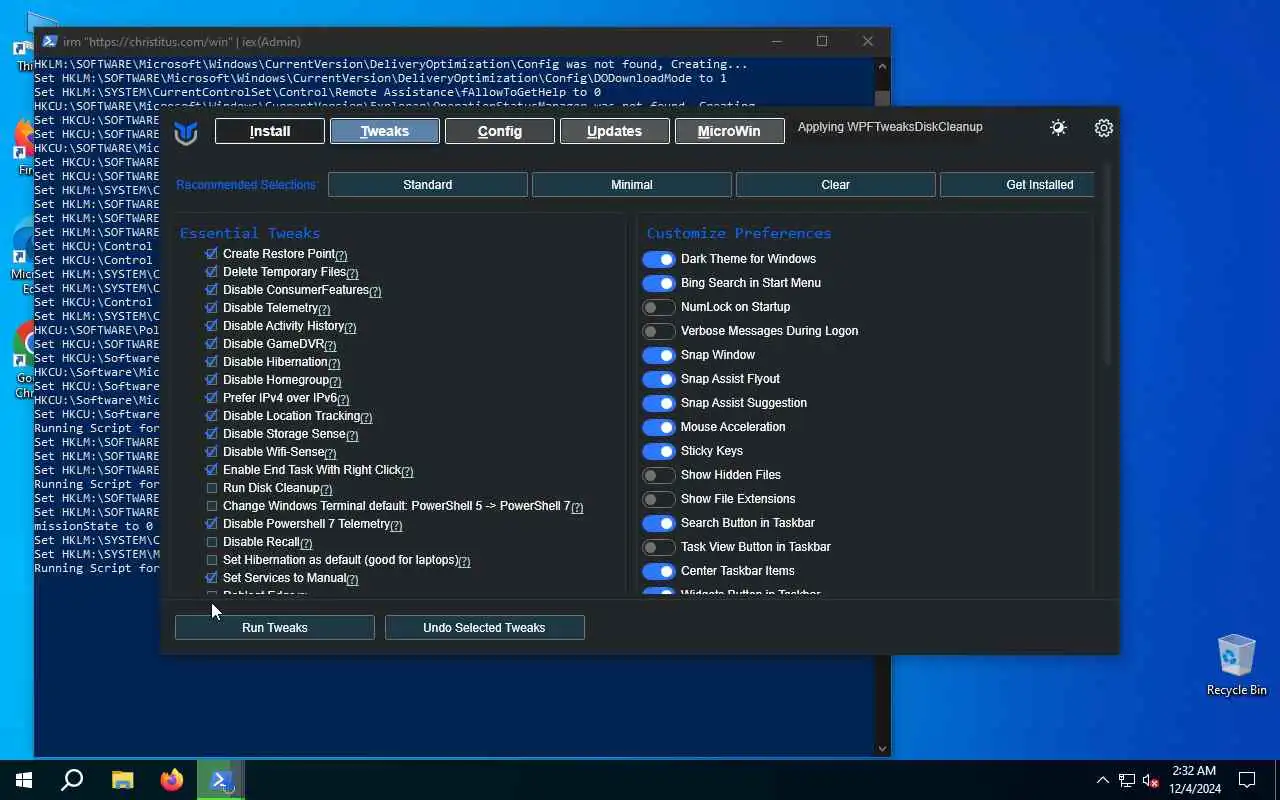The image size is (1280, 800).
Task: Check Set Hibernation as default box
Action: (x=211, y=560)
